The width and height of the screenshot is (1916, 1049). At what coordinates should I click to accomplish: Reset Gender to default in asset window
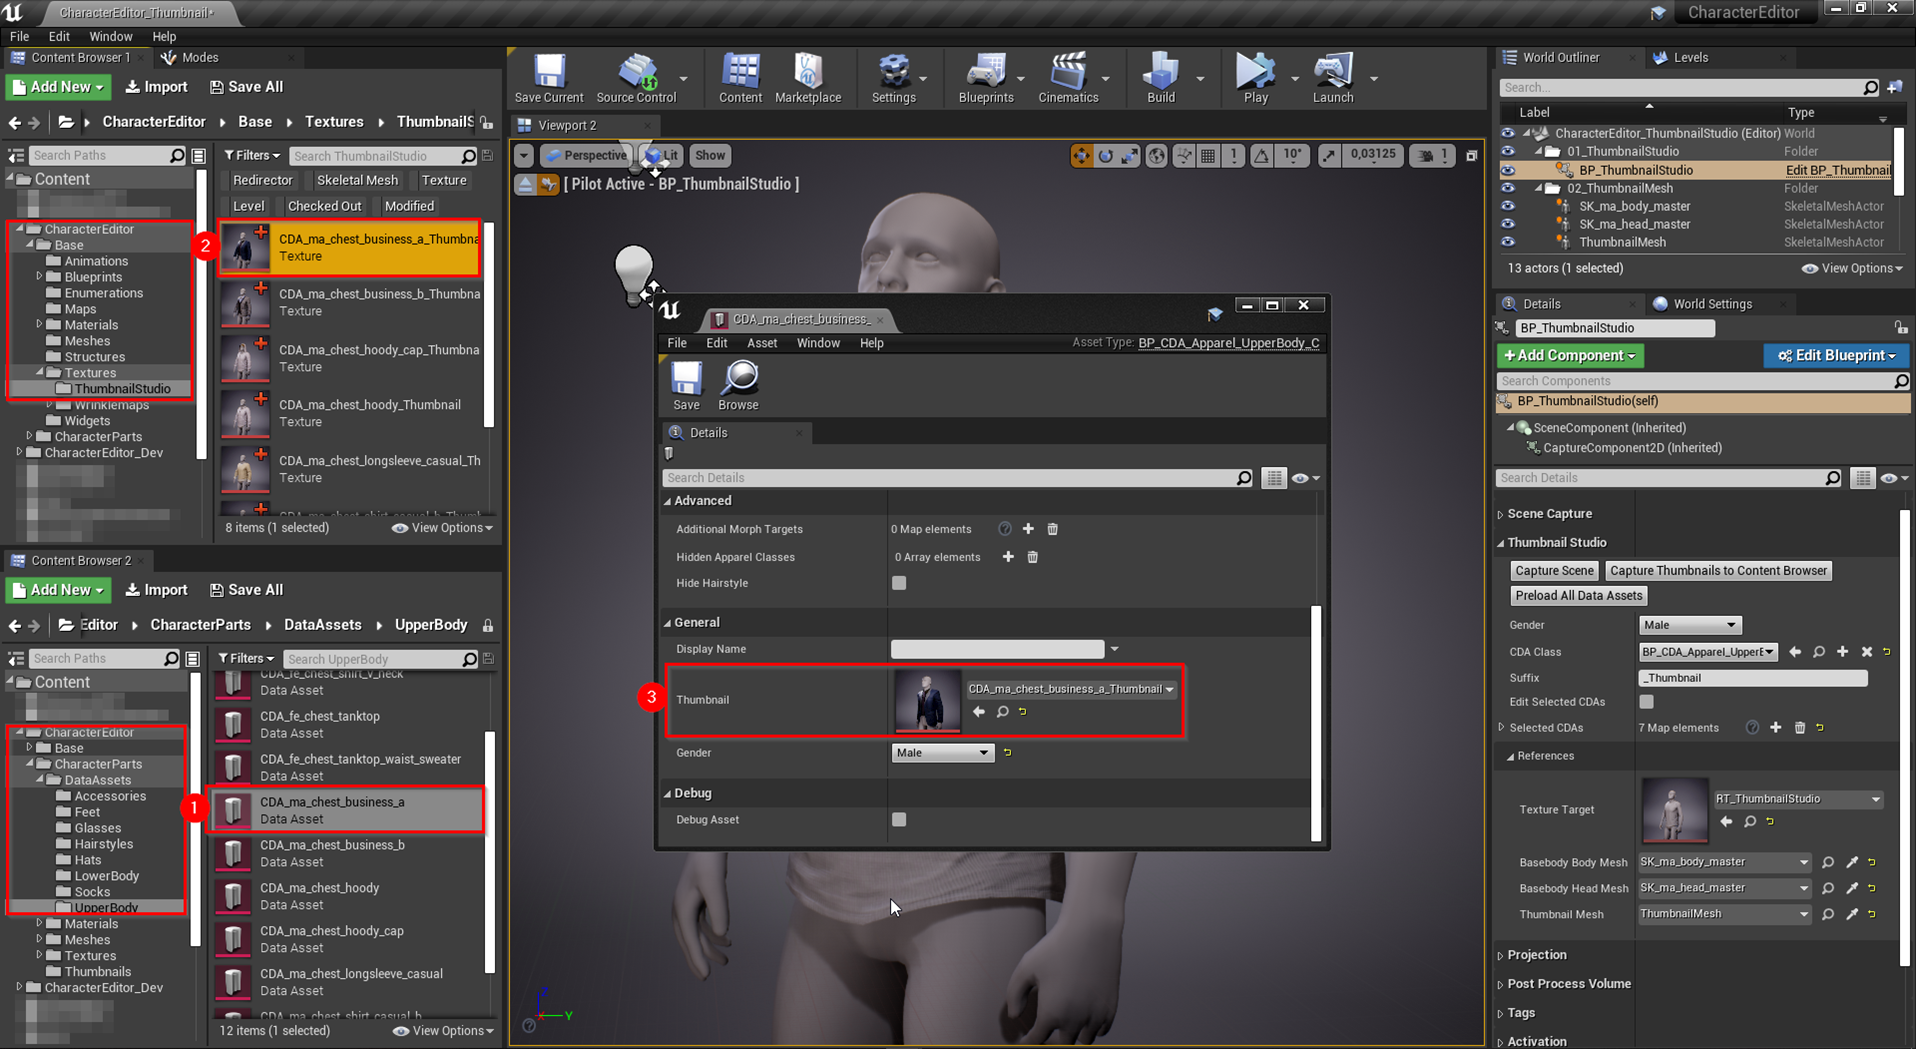coord(1008,752)
